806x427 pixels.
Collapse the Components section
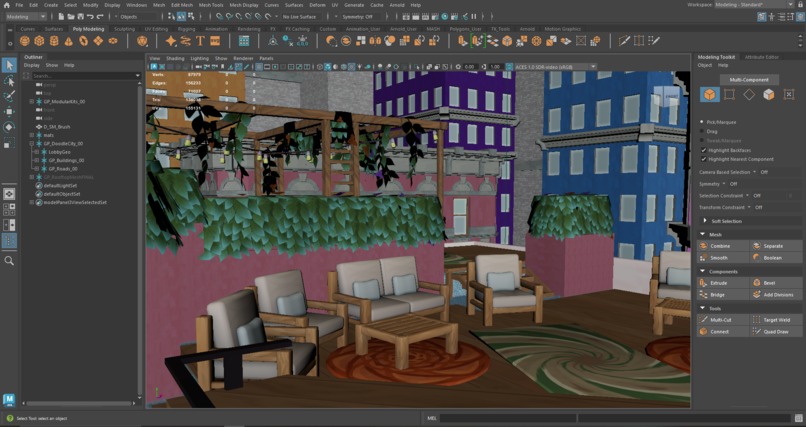(x=702, y=271)
